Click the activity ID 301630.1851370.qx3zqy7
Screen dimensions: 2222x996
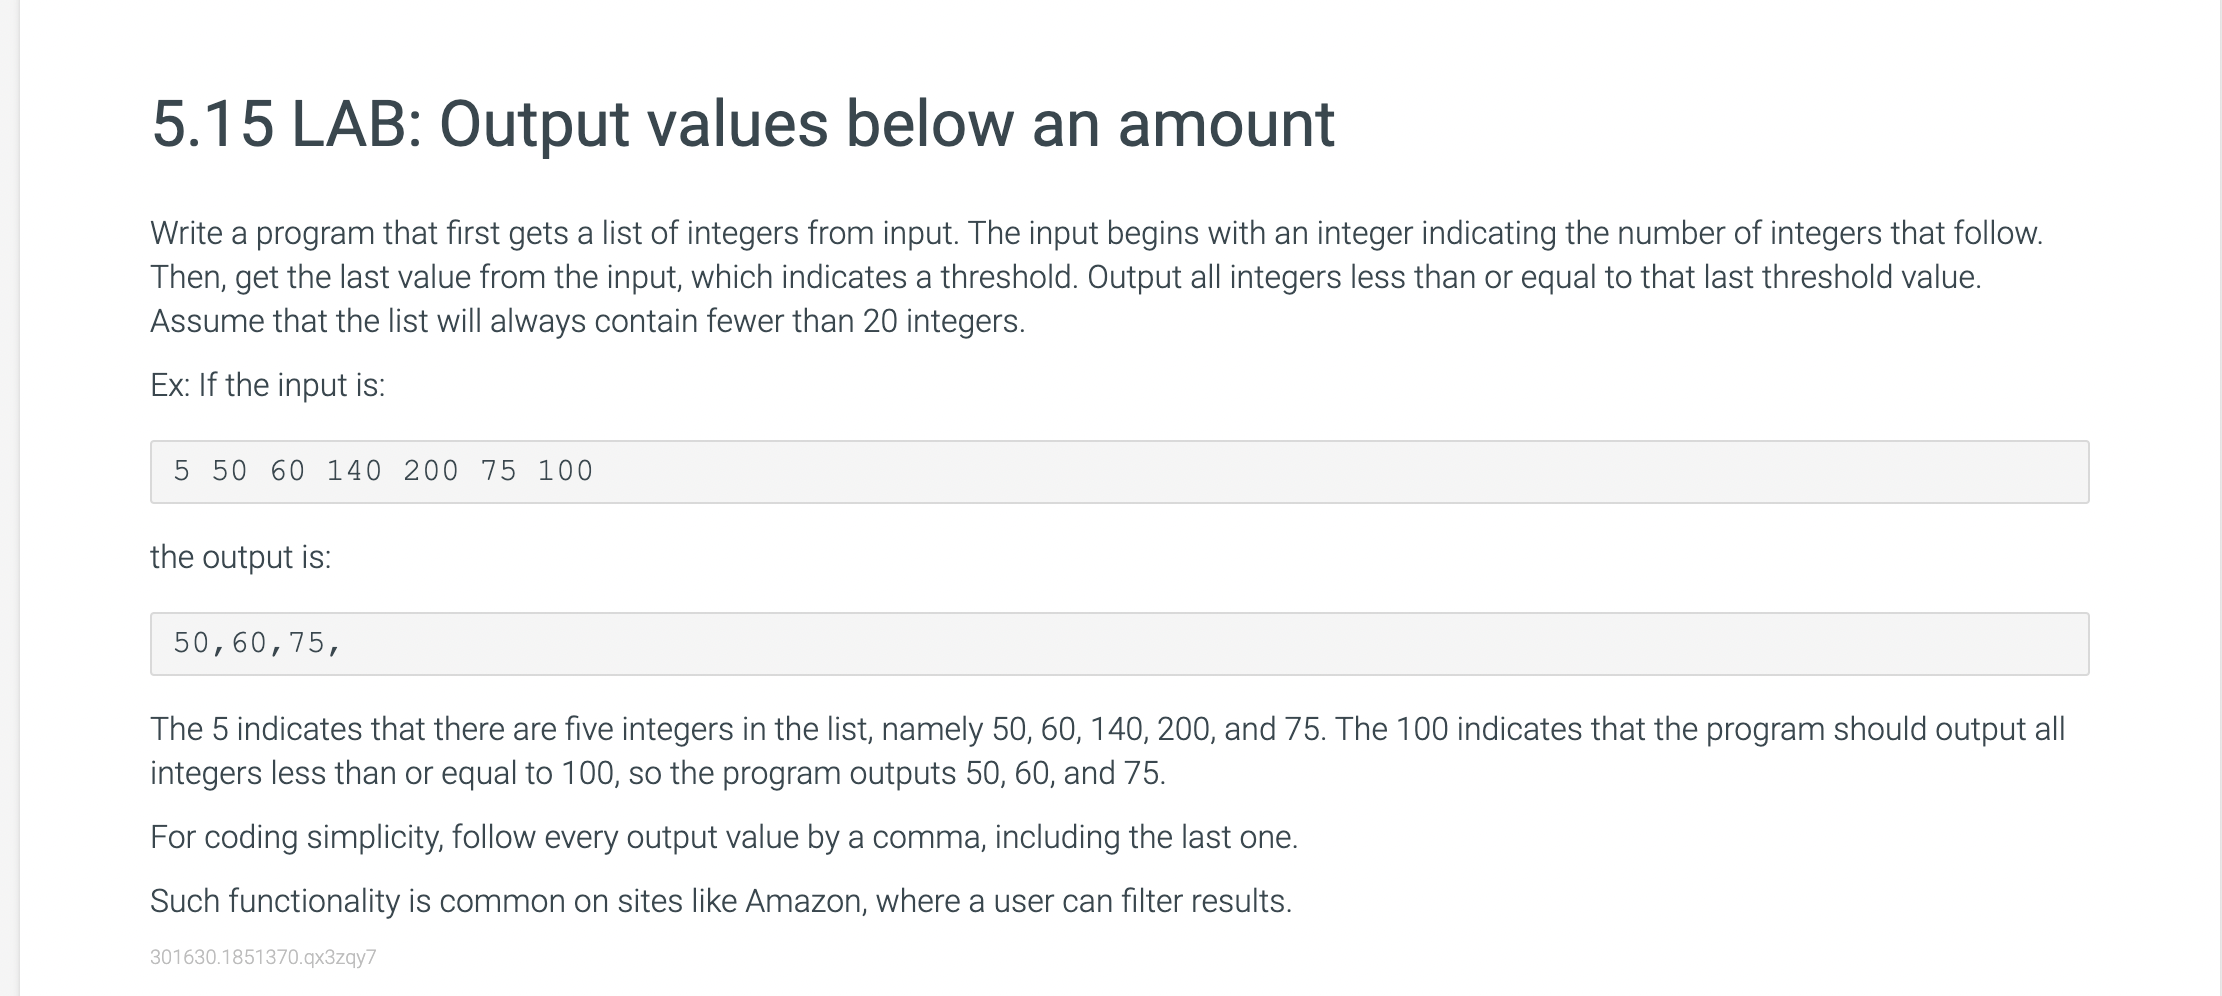coord(263,957)
